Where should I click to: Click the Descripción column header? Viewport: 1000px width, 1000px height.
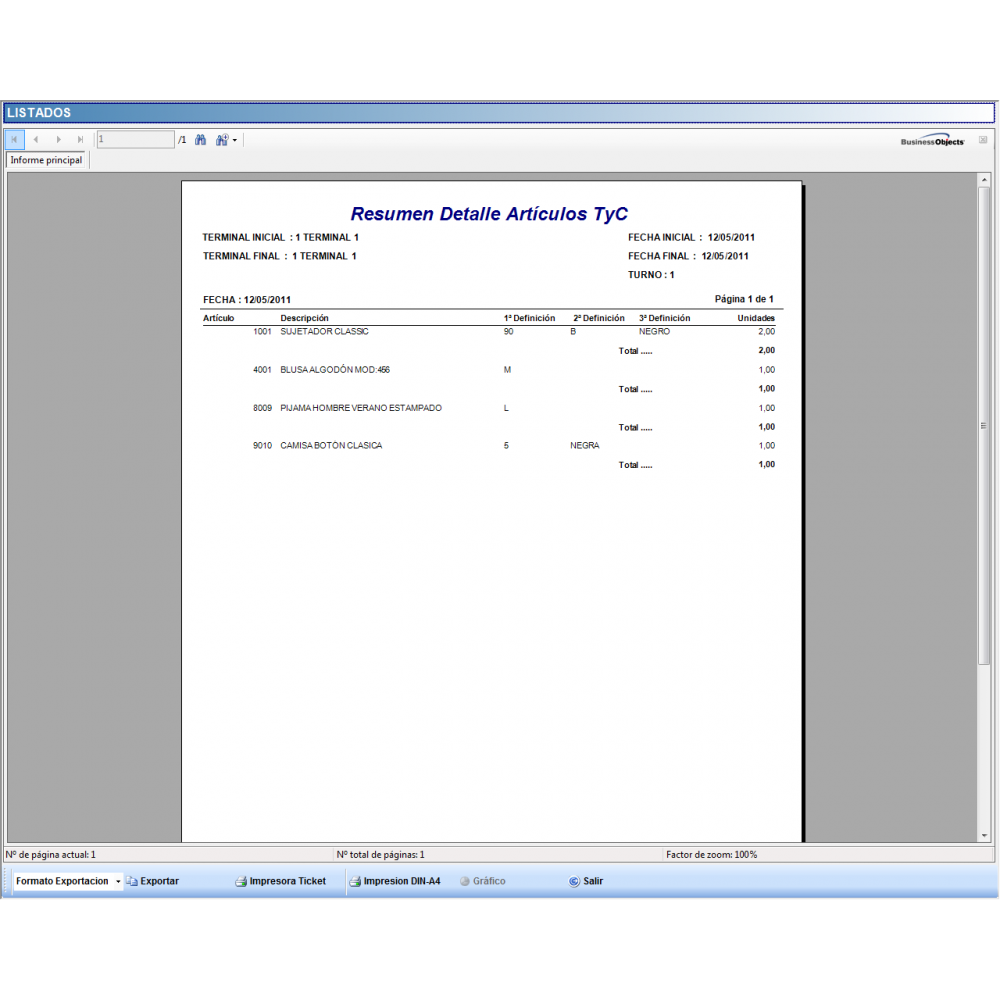(304, 318)
